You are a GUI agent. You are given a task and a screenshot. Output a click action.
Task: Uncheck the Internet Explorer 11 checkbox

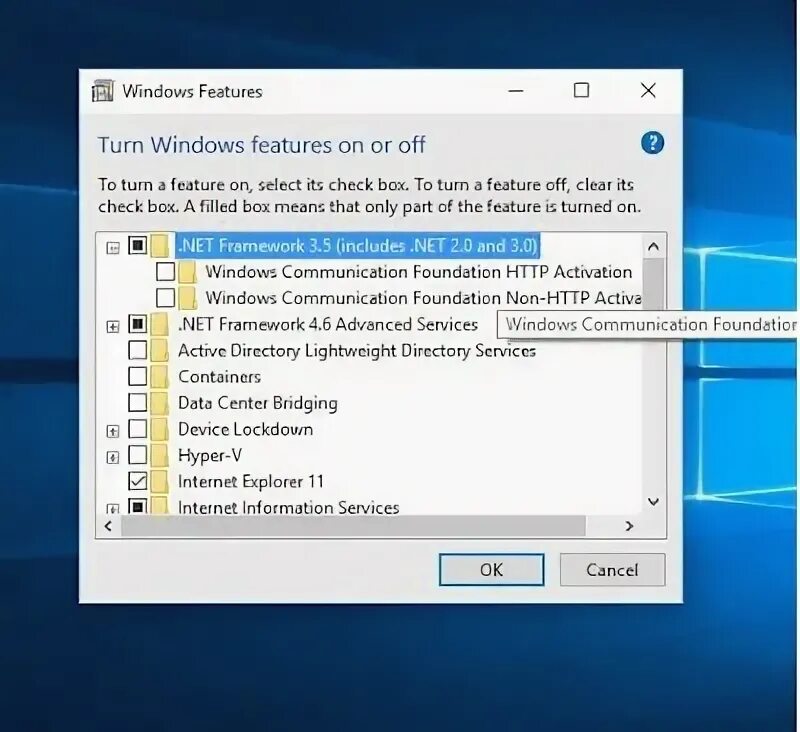(137, 481)
